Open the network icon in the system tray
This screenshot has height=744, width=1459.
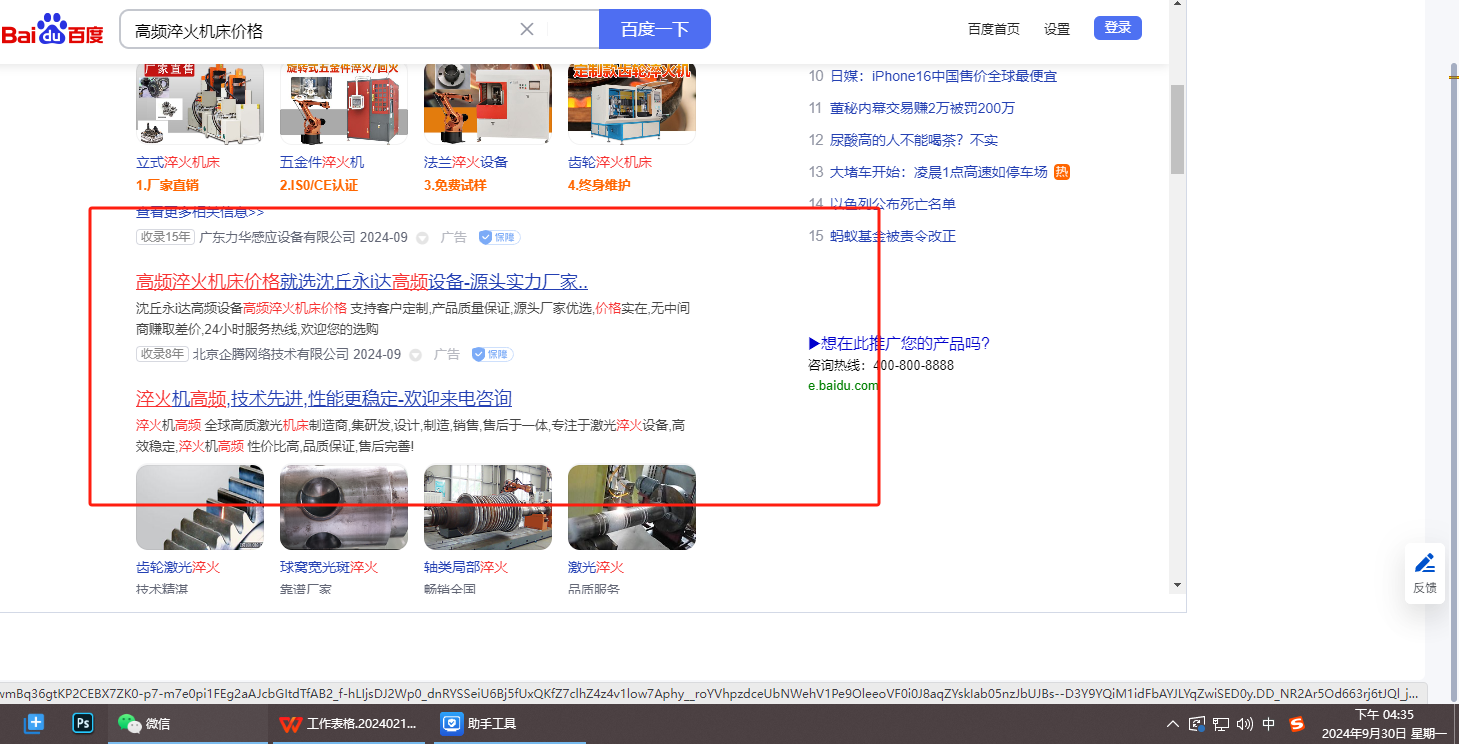tap(1221, 724)
